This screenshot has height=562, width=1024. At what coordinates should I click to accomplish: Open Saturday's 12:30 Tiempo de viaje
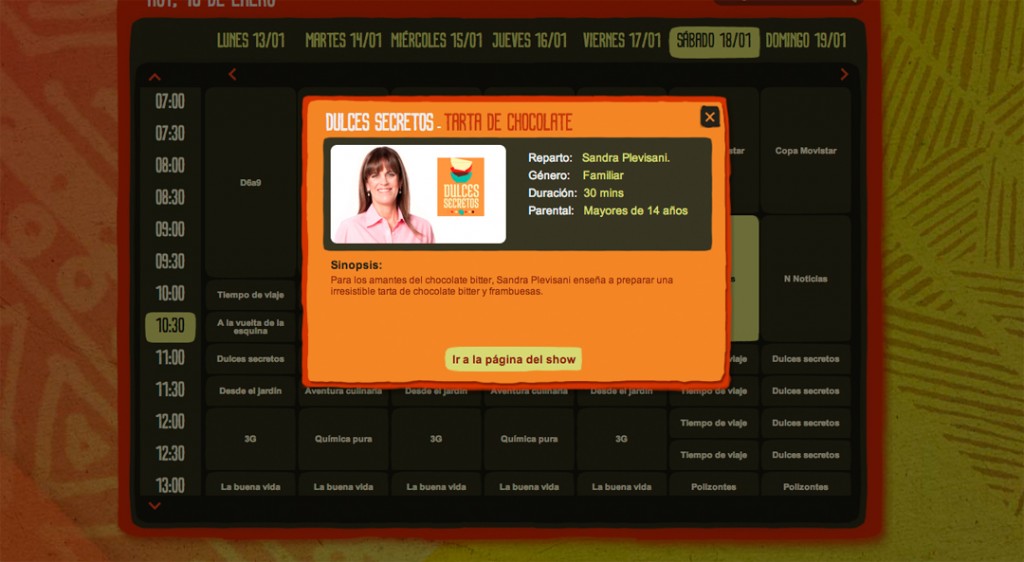[x=714, y=455]
